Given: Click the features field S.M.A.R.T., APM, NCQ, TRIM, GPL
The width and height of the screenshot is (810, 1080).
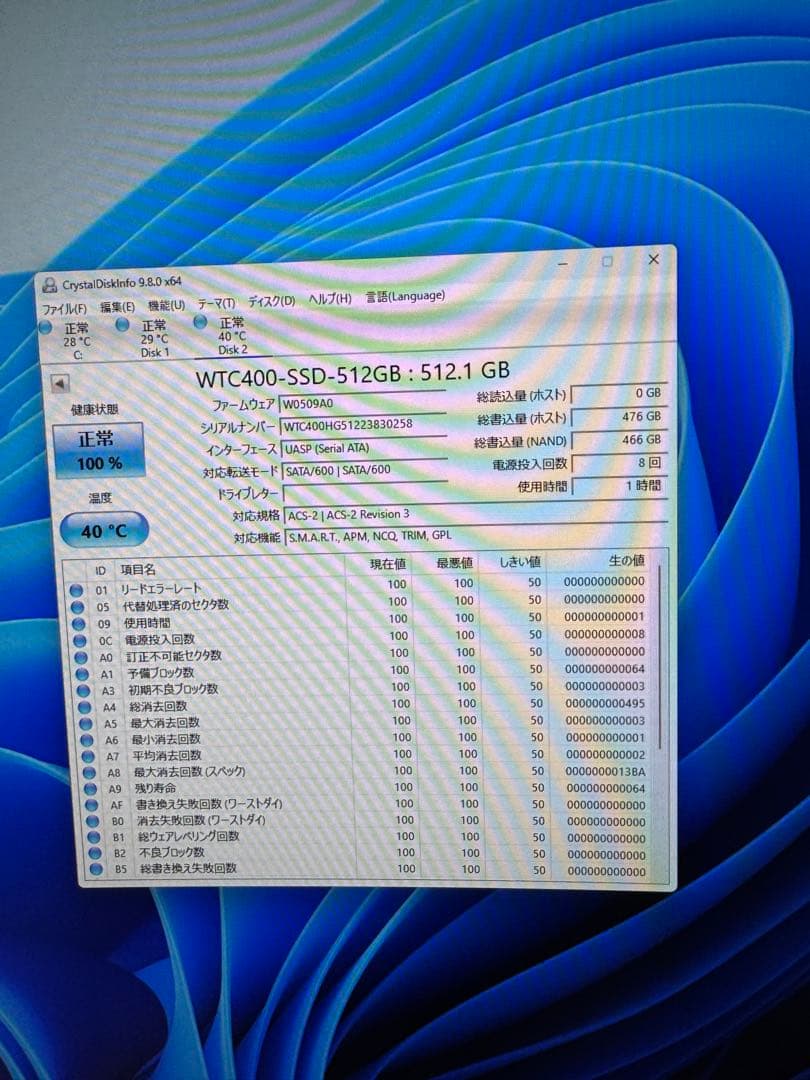Looking at the screenshot, I should coord(477,534).
